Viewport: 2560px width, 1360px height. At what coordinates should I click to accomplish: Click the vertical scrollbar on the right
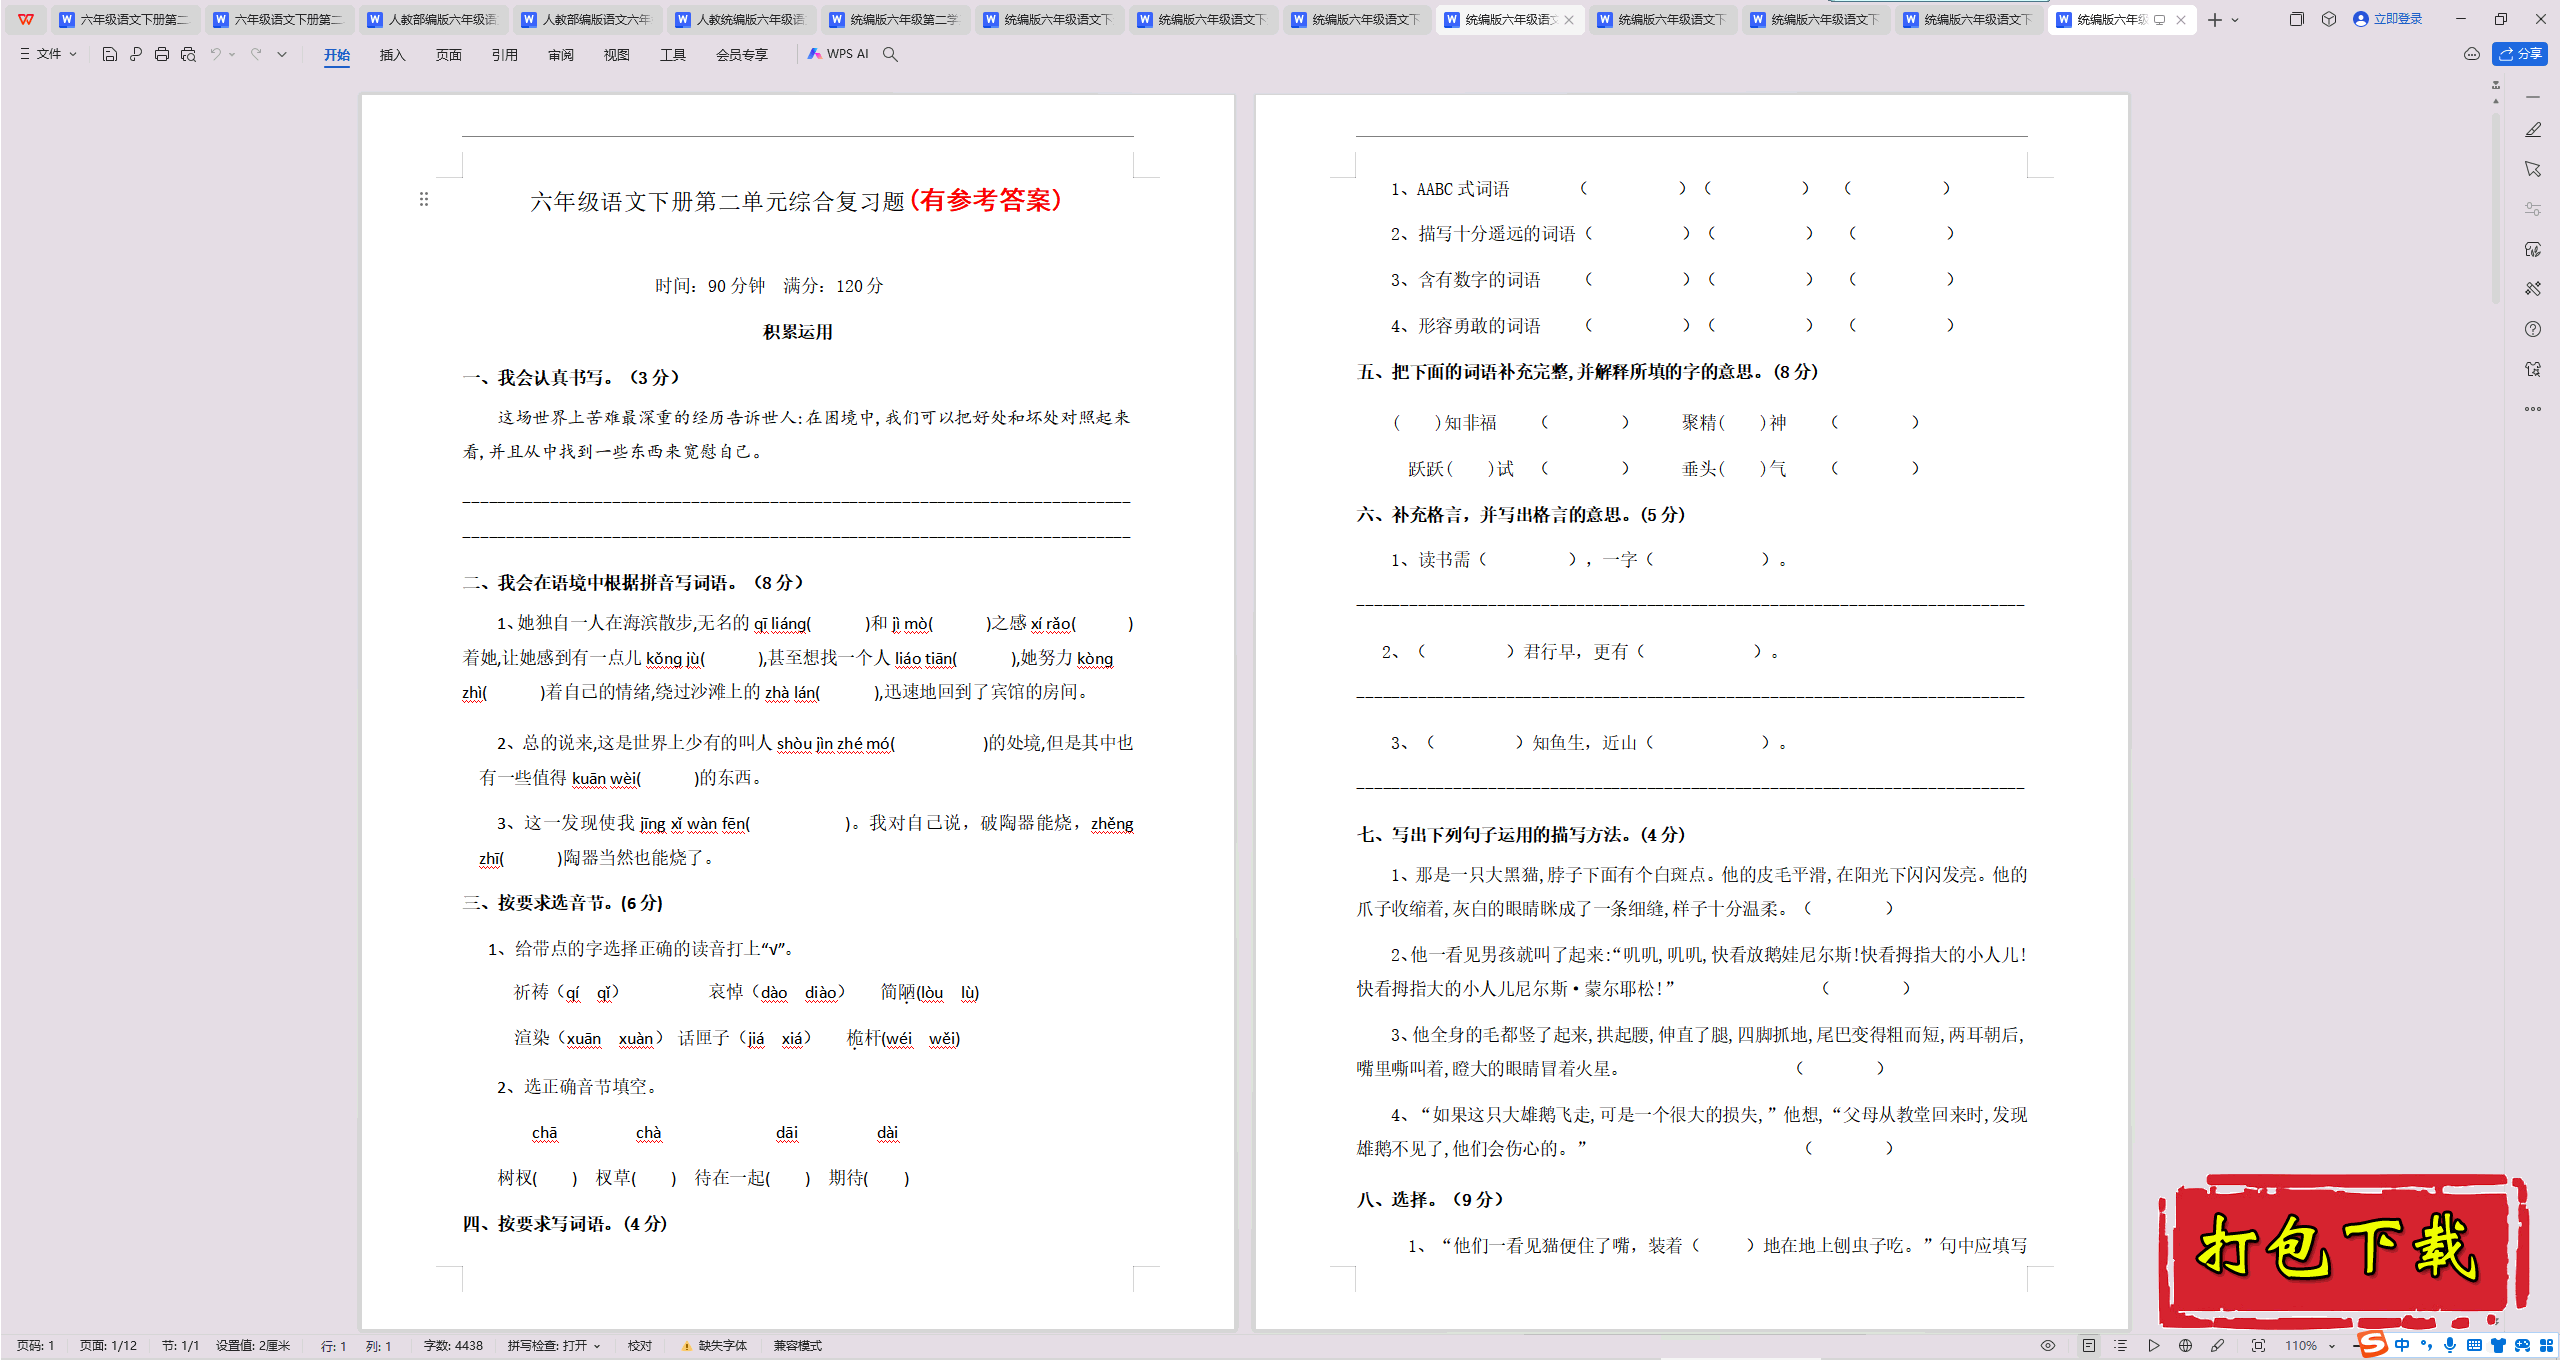[x=2496, y=210]
